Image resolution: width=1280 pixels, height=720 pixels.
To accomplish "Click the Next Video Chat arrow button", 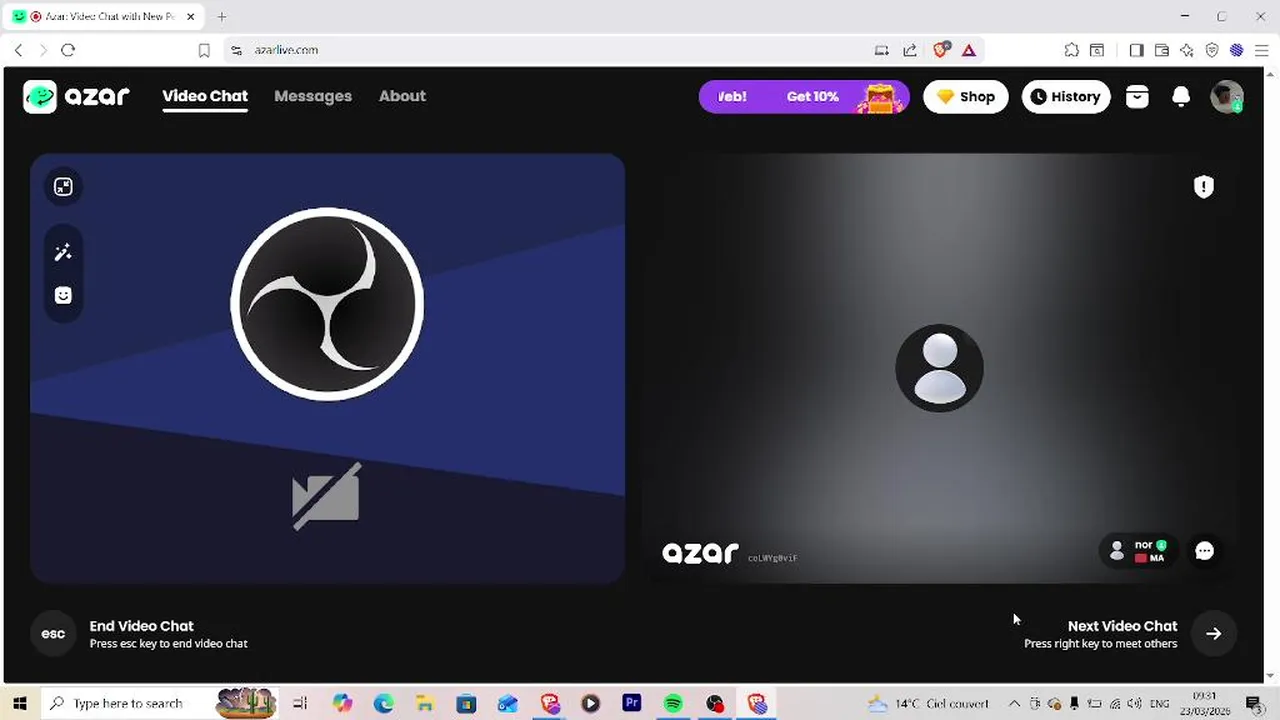I will click(1213, 633).
